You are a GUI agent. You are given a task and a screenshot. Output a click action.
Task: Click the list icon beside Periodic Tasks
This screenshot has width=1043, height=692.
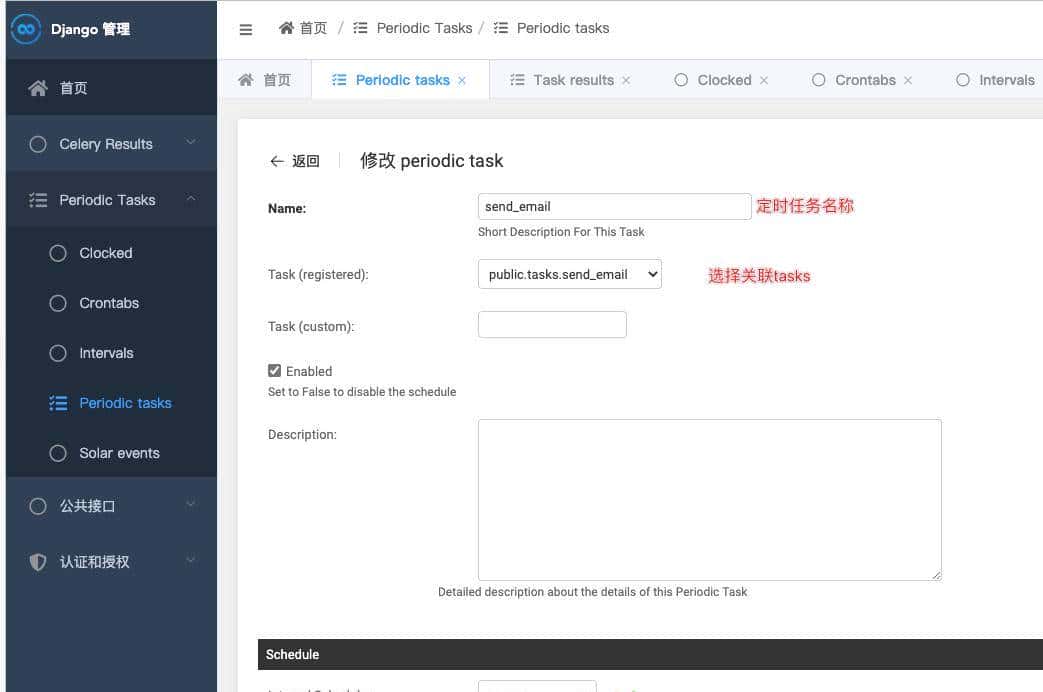tap(38, 199)
